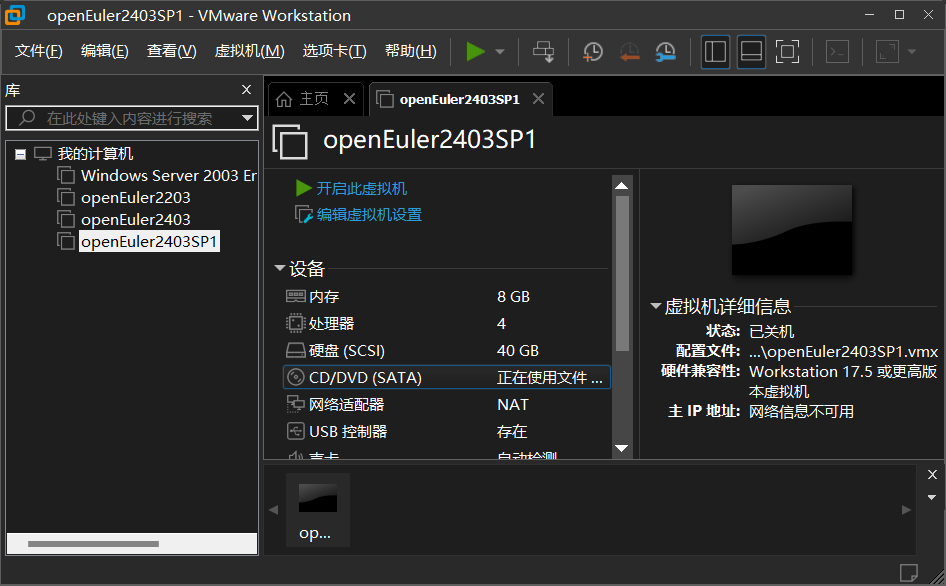Click the 网络适配器 device row
Image resolution: width=946 pixels, height=586 pixels.
pos(446,404)
